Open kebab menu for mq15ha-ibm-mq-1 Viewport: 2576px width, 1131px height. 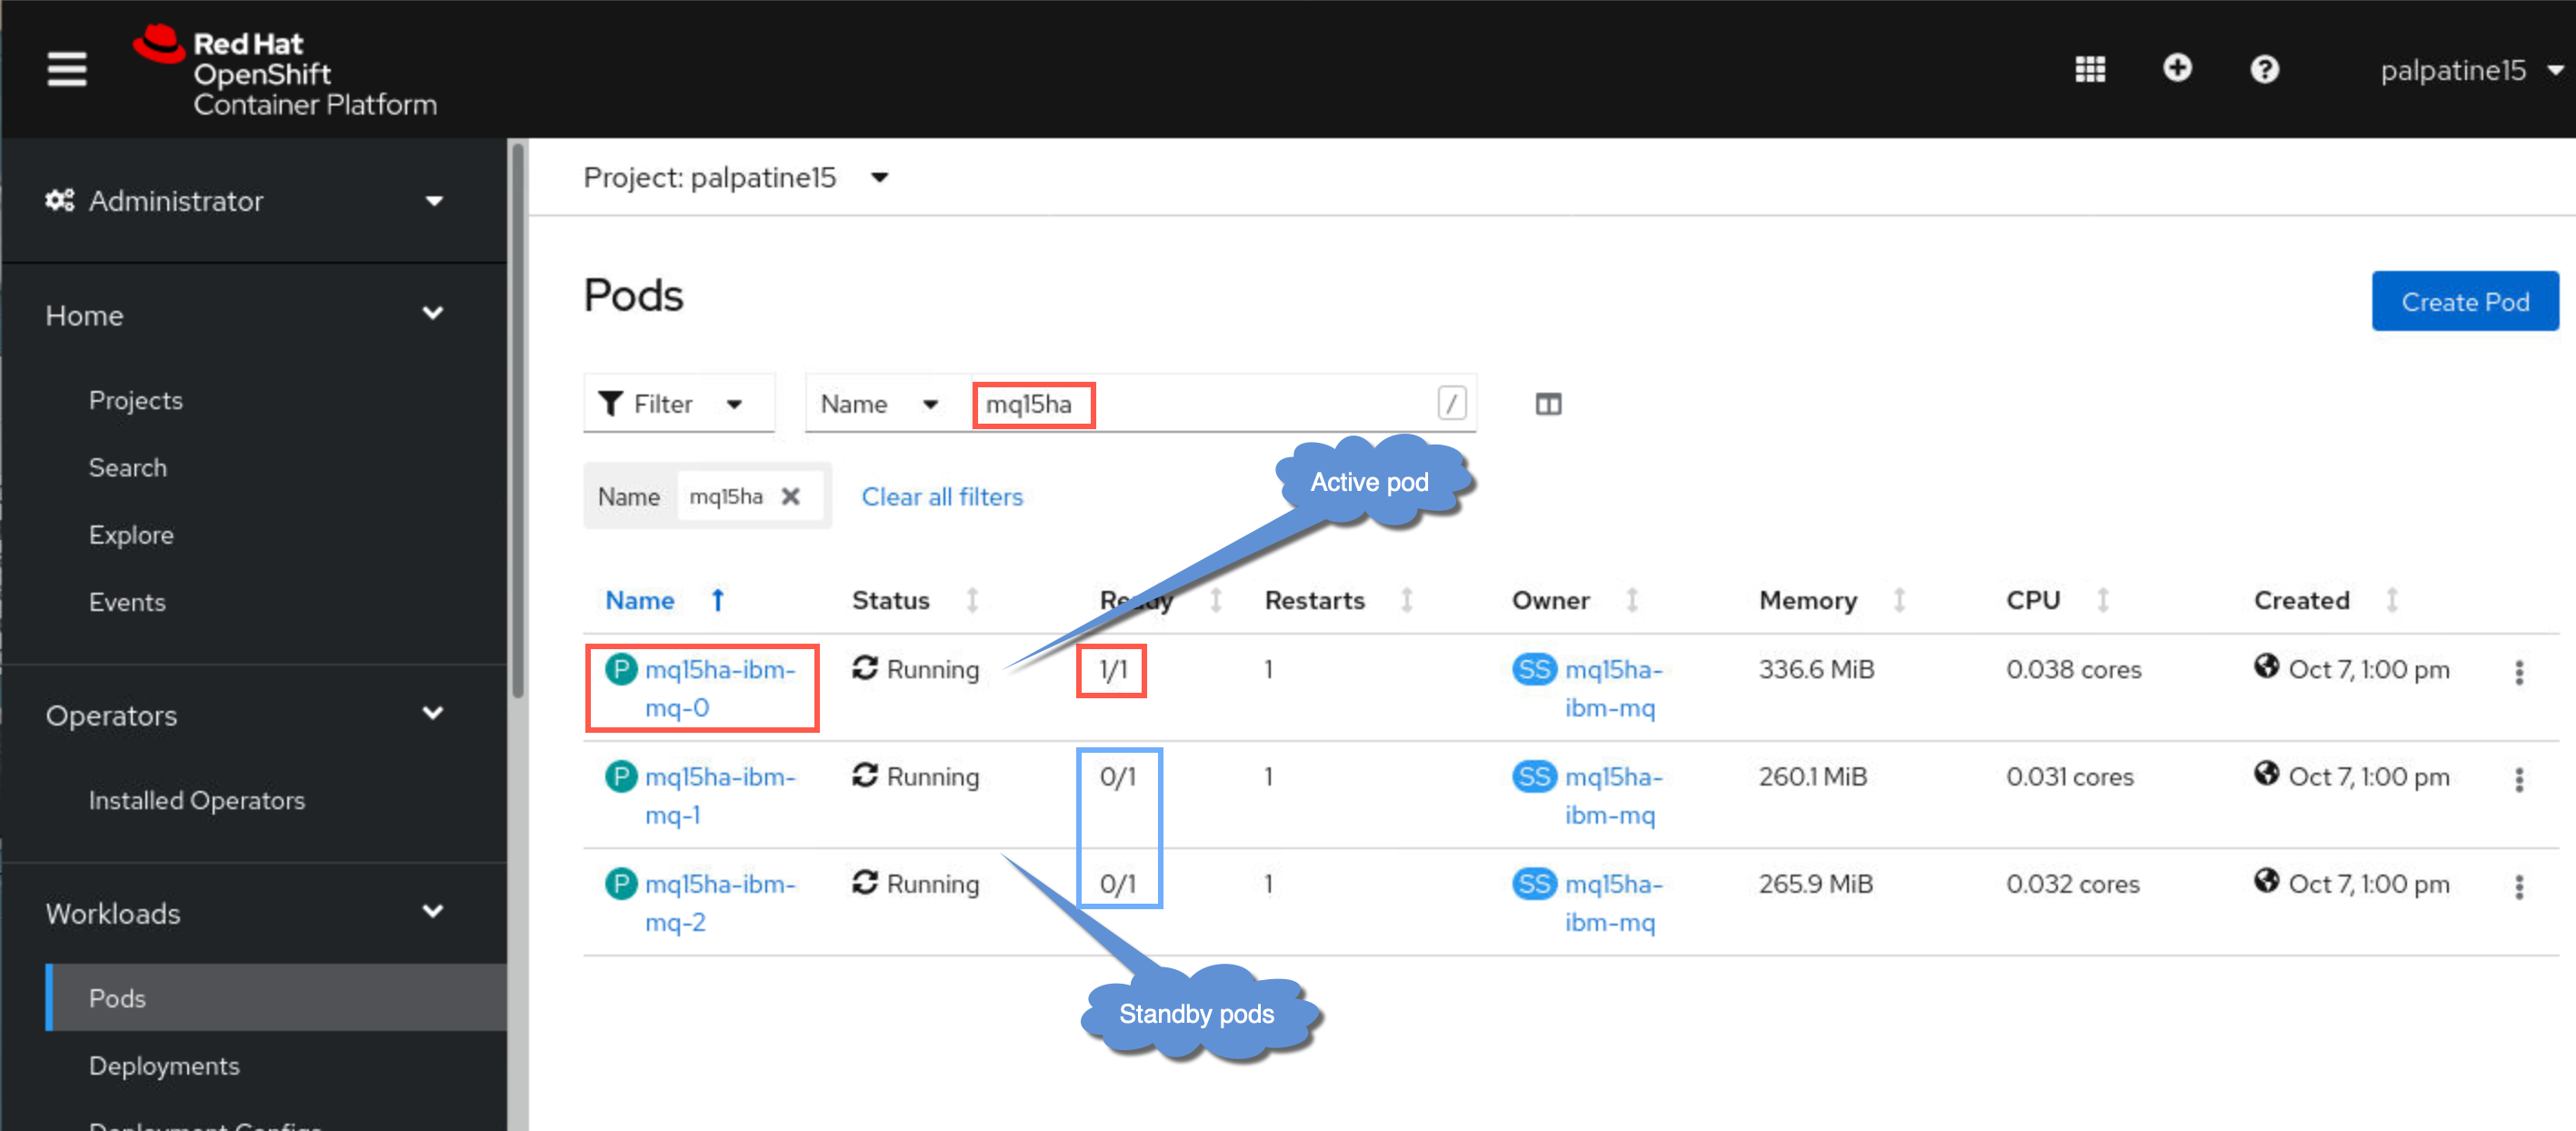click(2519, 779)
